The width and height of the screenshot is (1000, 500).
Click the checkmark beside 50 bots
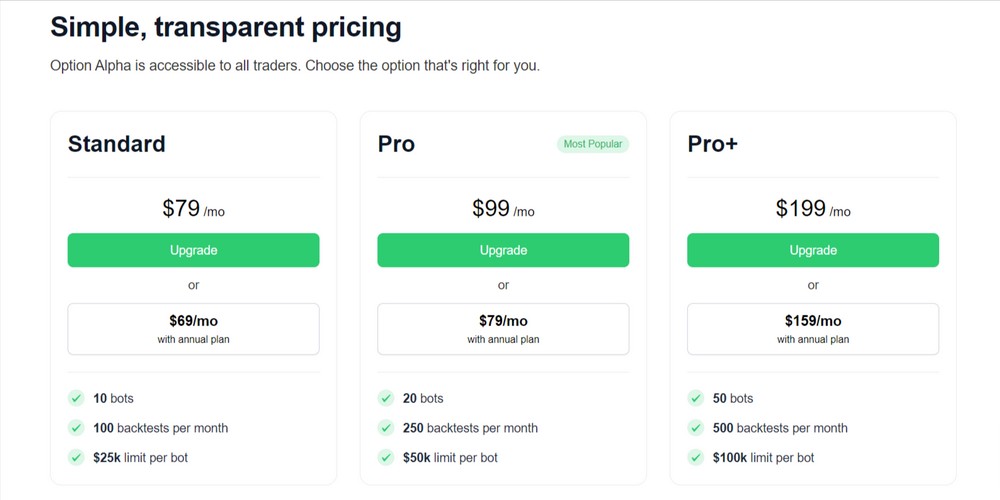pos(696,398)
